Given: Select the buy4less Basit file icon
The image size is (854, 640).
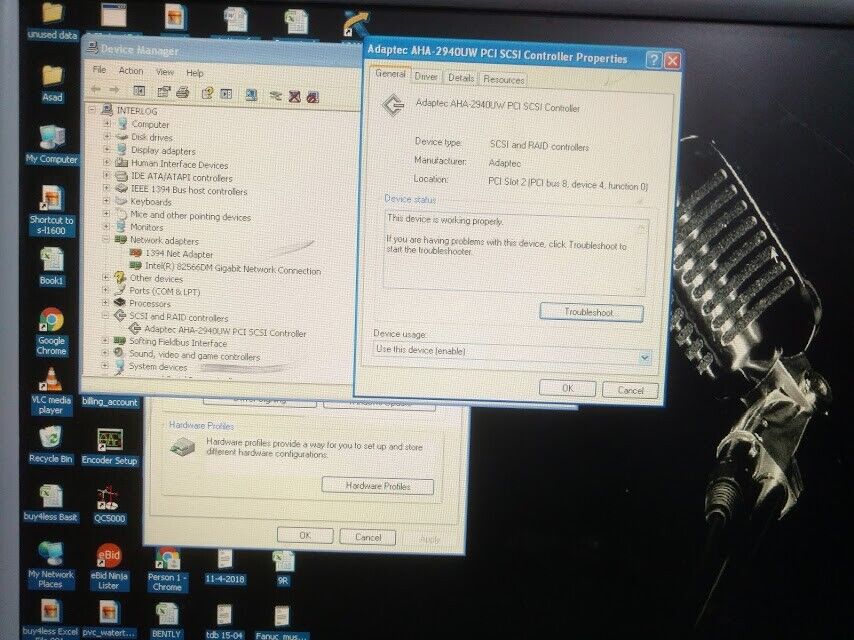Looking at the screenshot, I should pos(51,503).
